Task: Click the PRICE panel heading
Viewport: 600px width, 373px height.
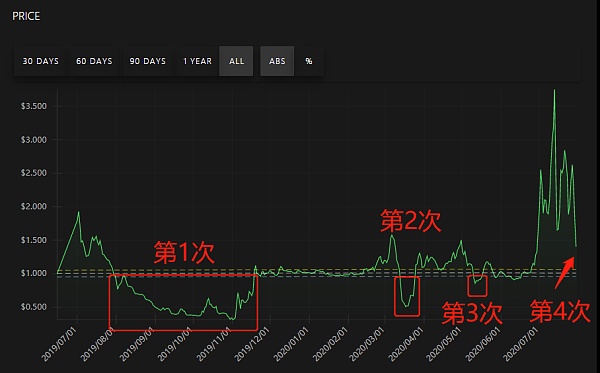Action: click(x=26, y=16)
